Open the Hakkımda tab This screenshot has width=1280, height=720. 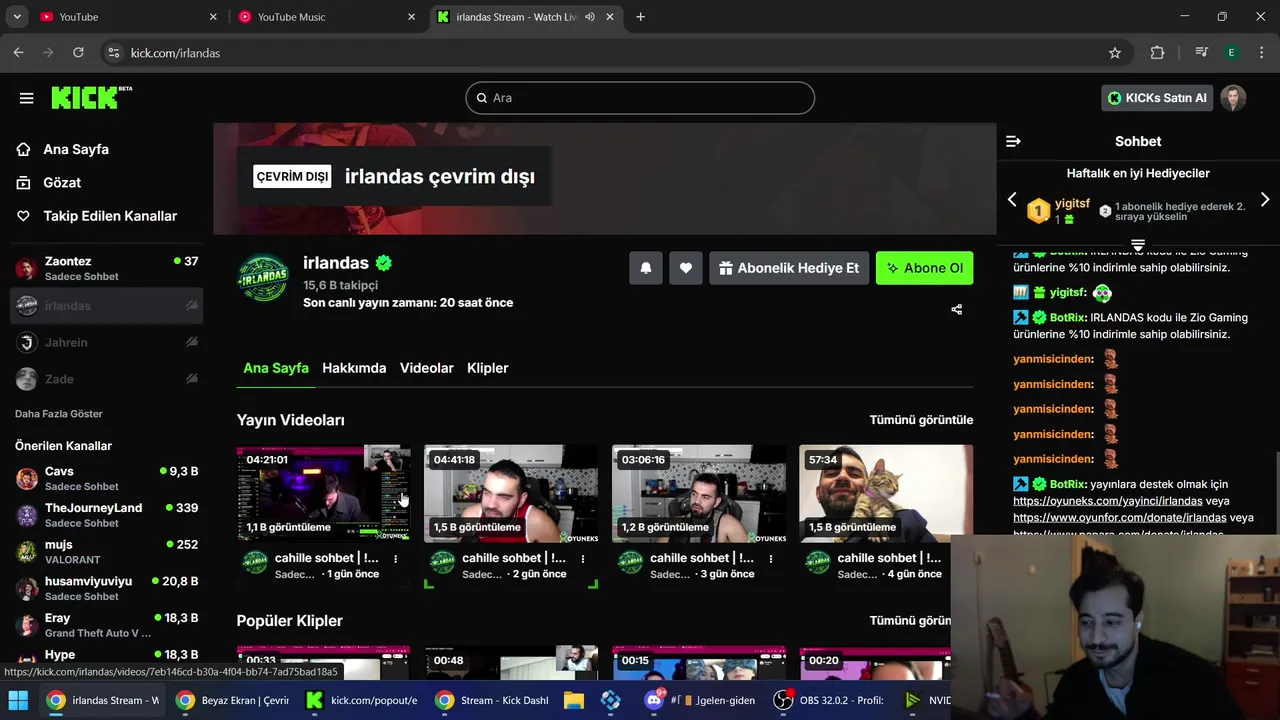[354, 368]
